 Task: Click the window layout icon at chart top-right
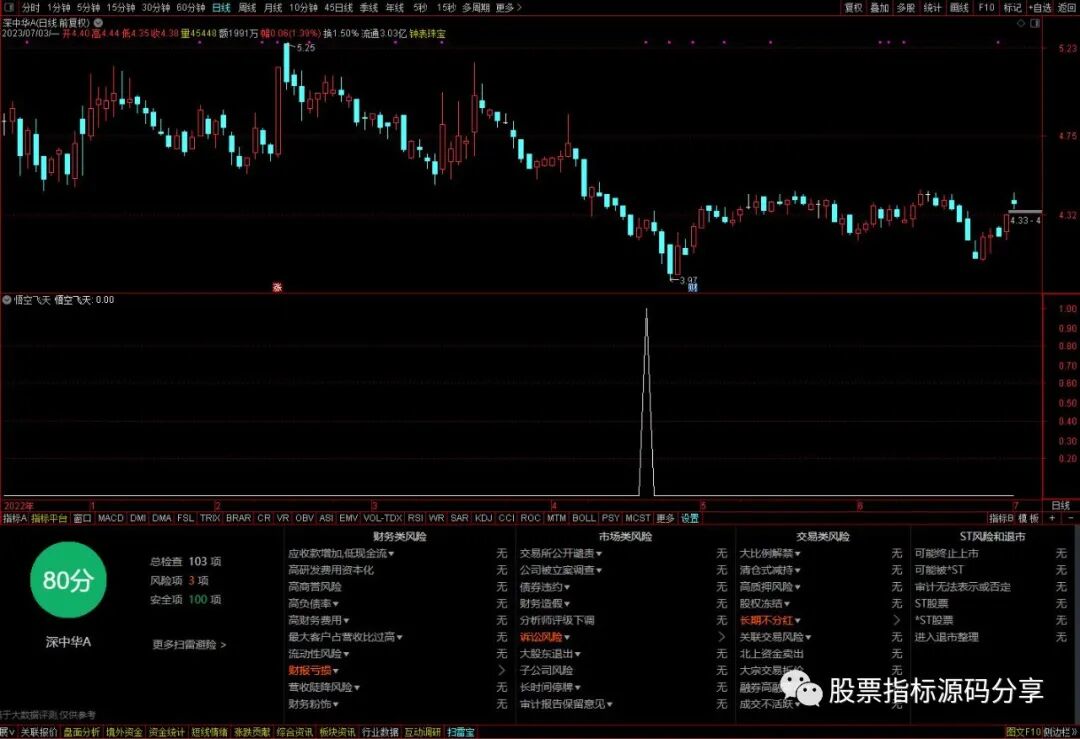coord(1035,23)
